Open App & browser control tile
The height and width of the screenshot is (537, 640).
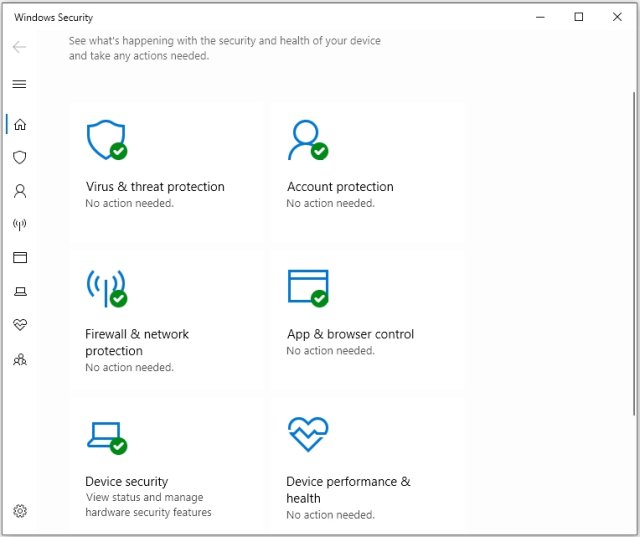click(367, 320)
